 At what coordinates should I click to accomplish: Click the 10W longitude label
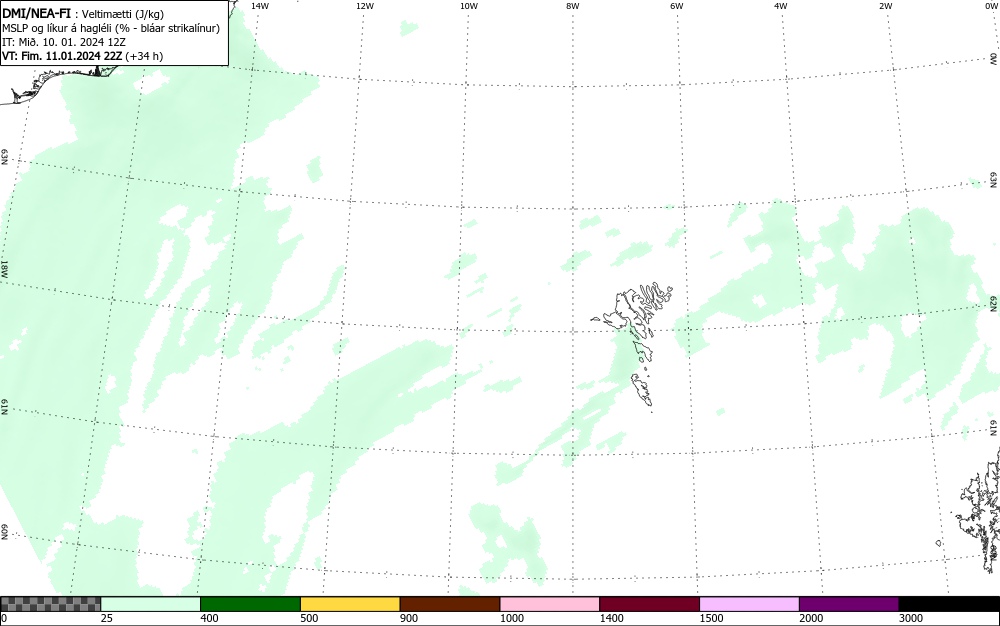pyautogui.click(x=469, y=6)
